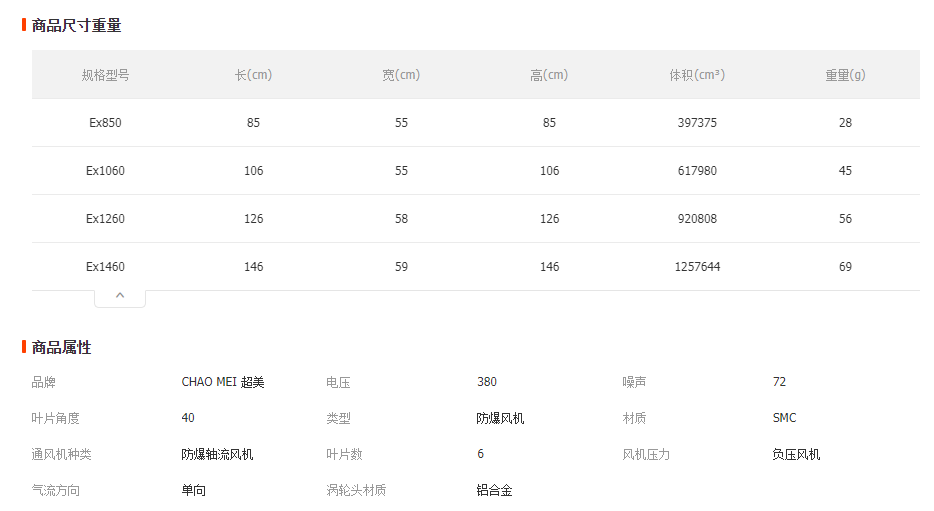The width and height of the screenshot is (934, 511).
Task: Click the 长(cm) column header
Action: pos(253,75)
